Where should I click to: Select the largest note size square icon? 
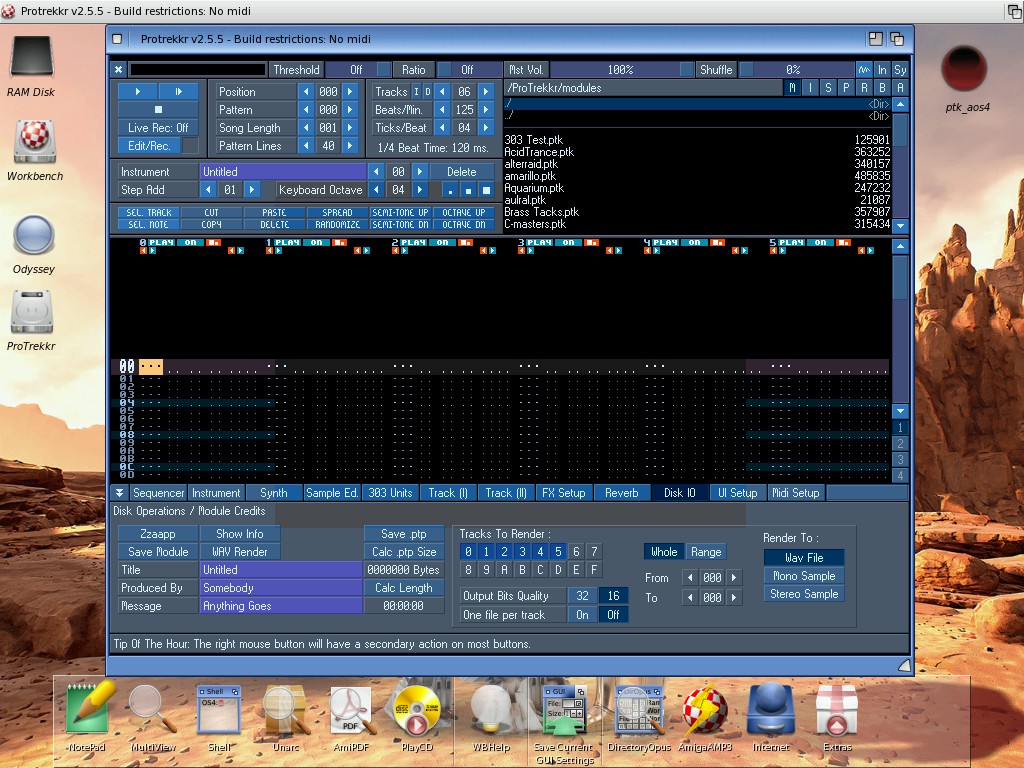[x=486, y=190]
